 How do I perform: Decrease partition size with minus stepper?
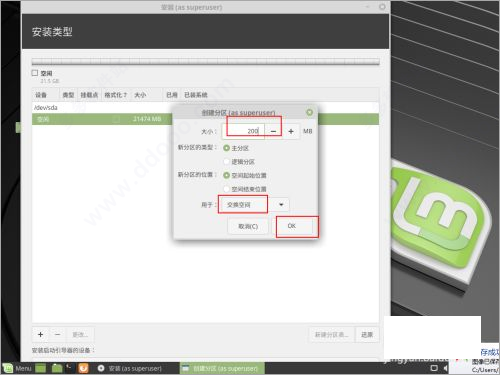click(x=273, y=131)
